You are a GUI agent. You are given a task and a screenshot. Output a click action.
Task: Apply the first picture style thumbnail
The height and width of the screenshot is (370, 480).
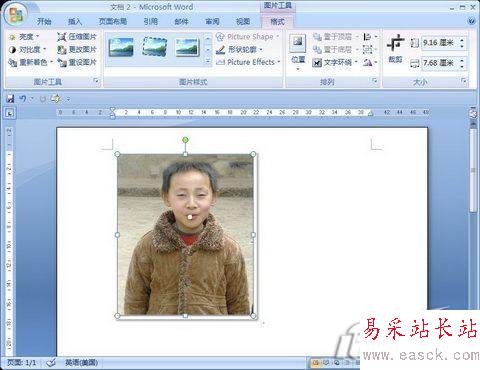point(121,47)
